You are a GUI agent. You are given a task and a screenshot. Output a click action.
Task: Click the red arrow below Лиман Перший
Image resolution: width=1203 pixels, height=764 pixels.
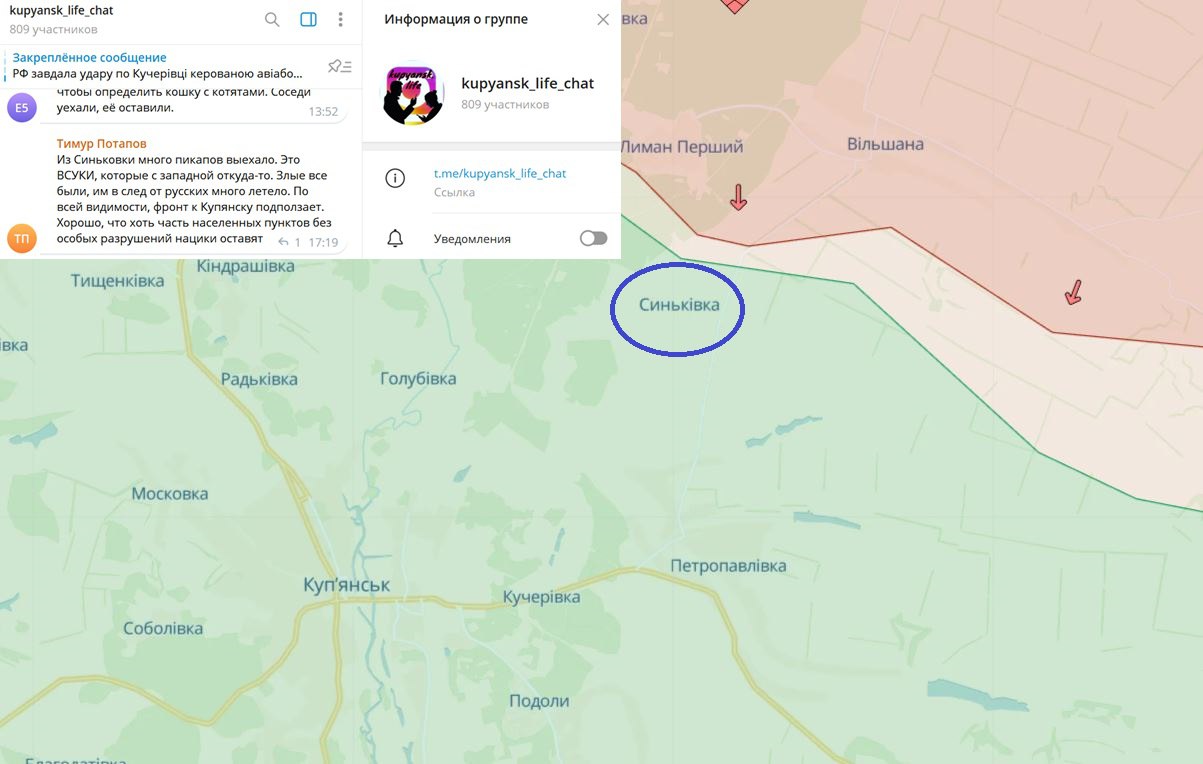[738, 197]
